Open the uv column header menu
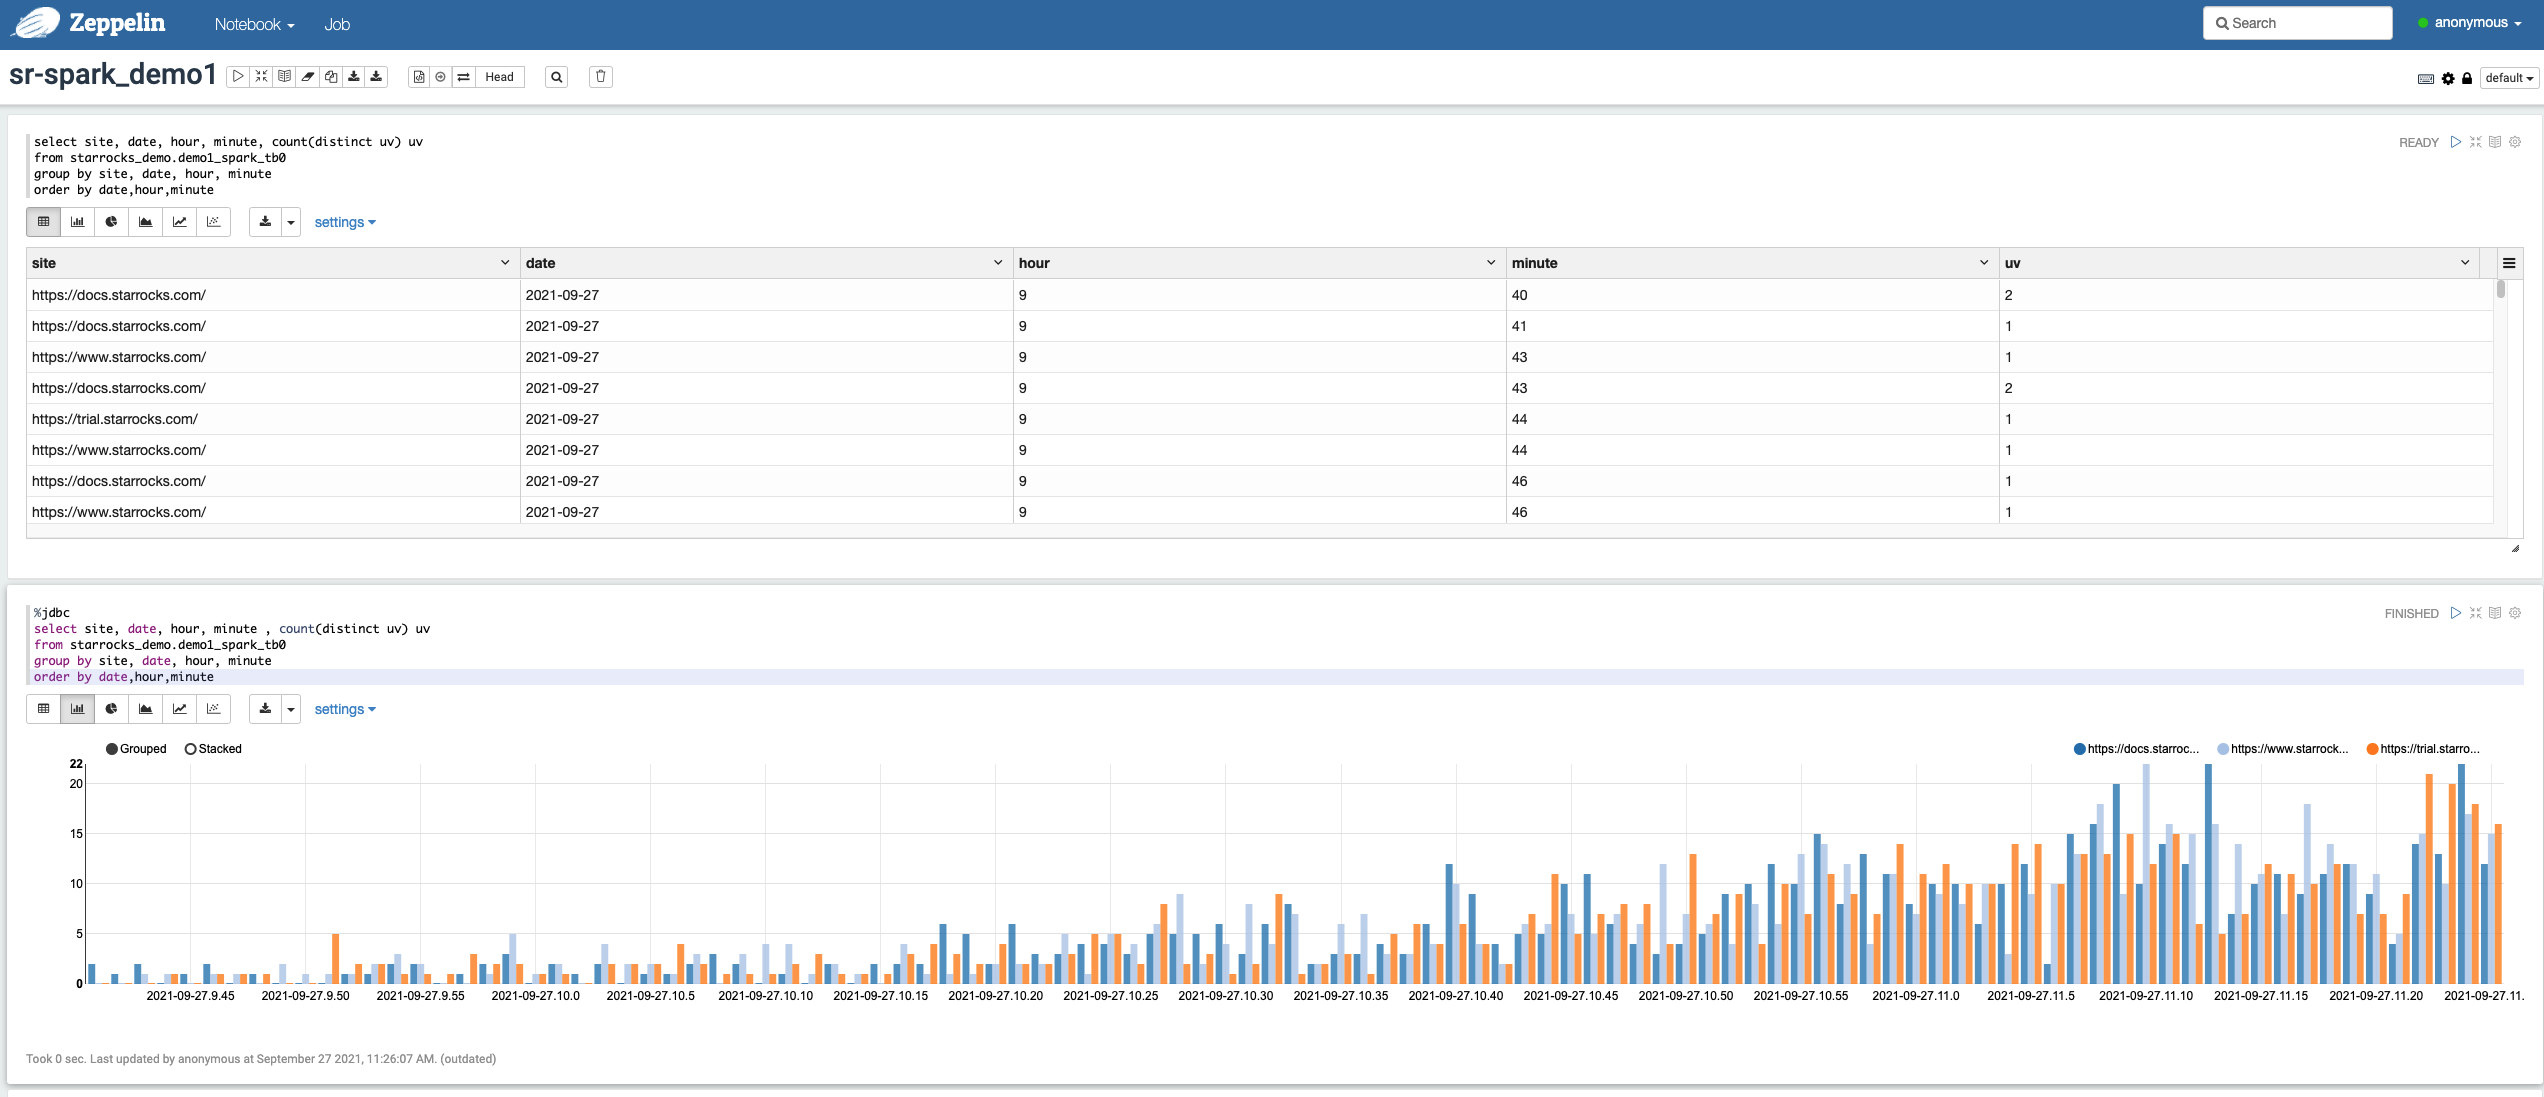 (2465, 263)
